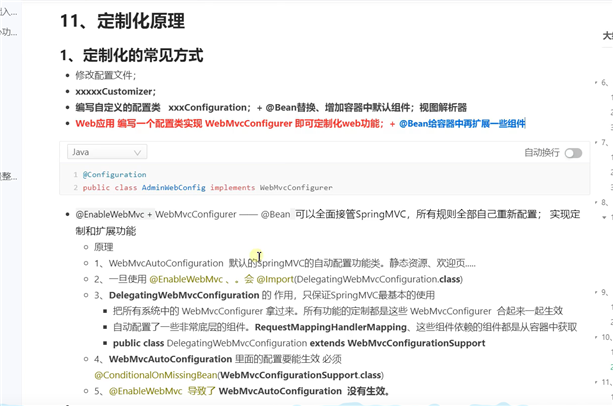The width and height of the screenshot is (613, 406).
Task: Jump to outline entry 11、
Action: tap(607, 382)
